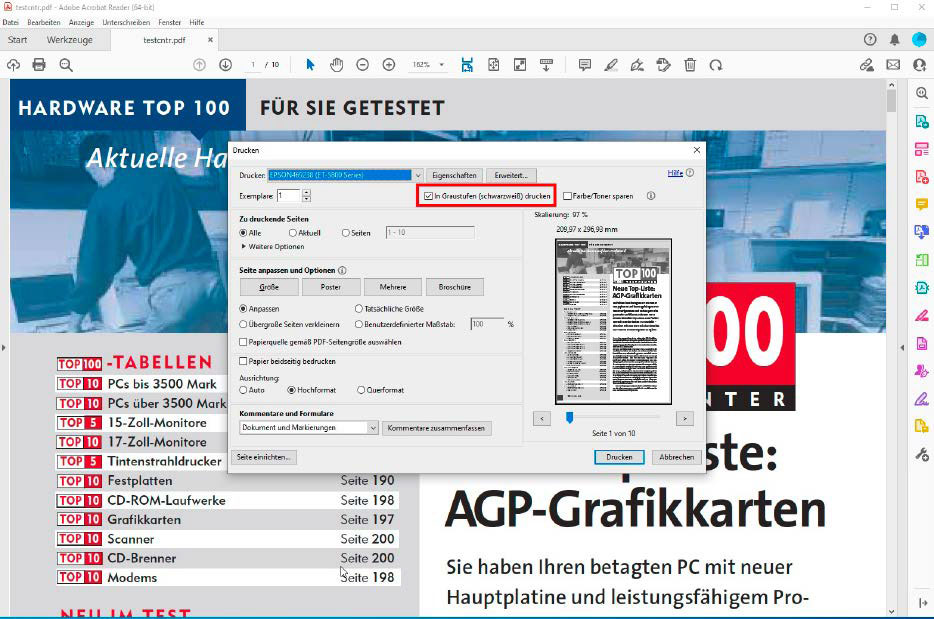The image size is (934, 619).
Task: Open the Bearbeiten menu
Action: [43, 22]
